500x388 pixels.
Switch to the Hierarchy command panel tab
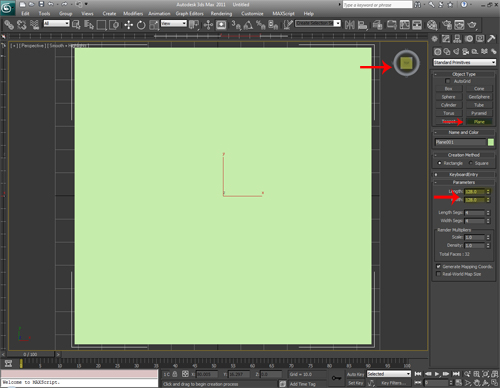click(x=457, y=39)
